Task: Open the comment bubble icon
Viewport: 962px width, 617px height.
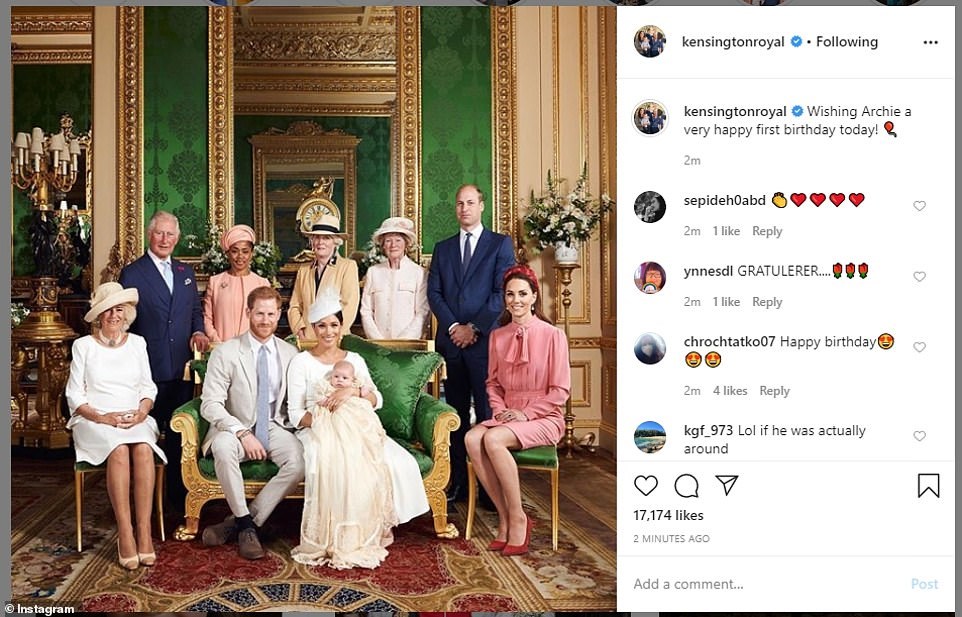Action: tap(686, 486)
